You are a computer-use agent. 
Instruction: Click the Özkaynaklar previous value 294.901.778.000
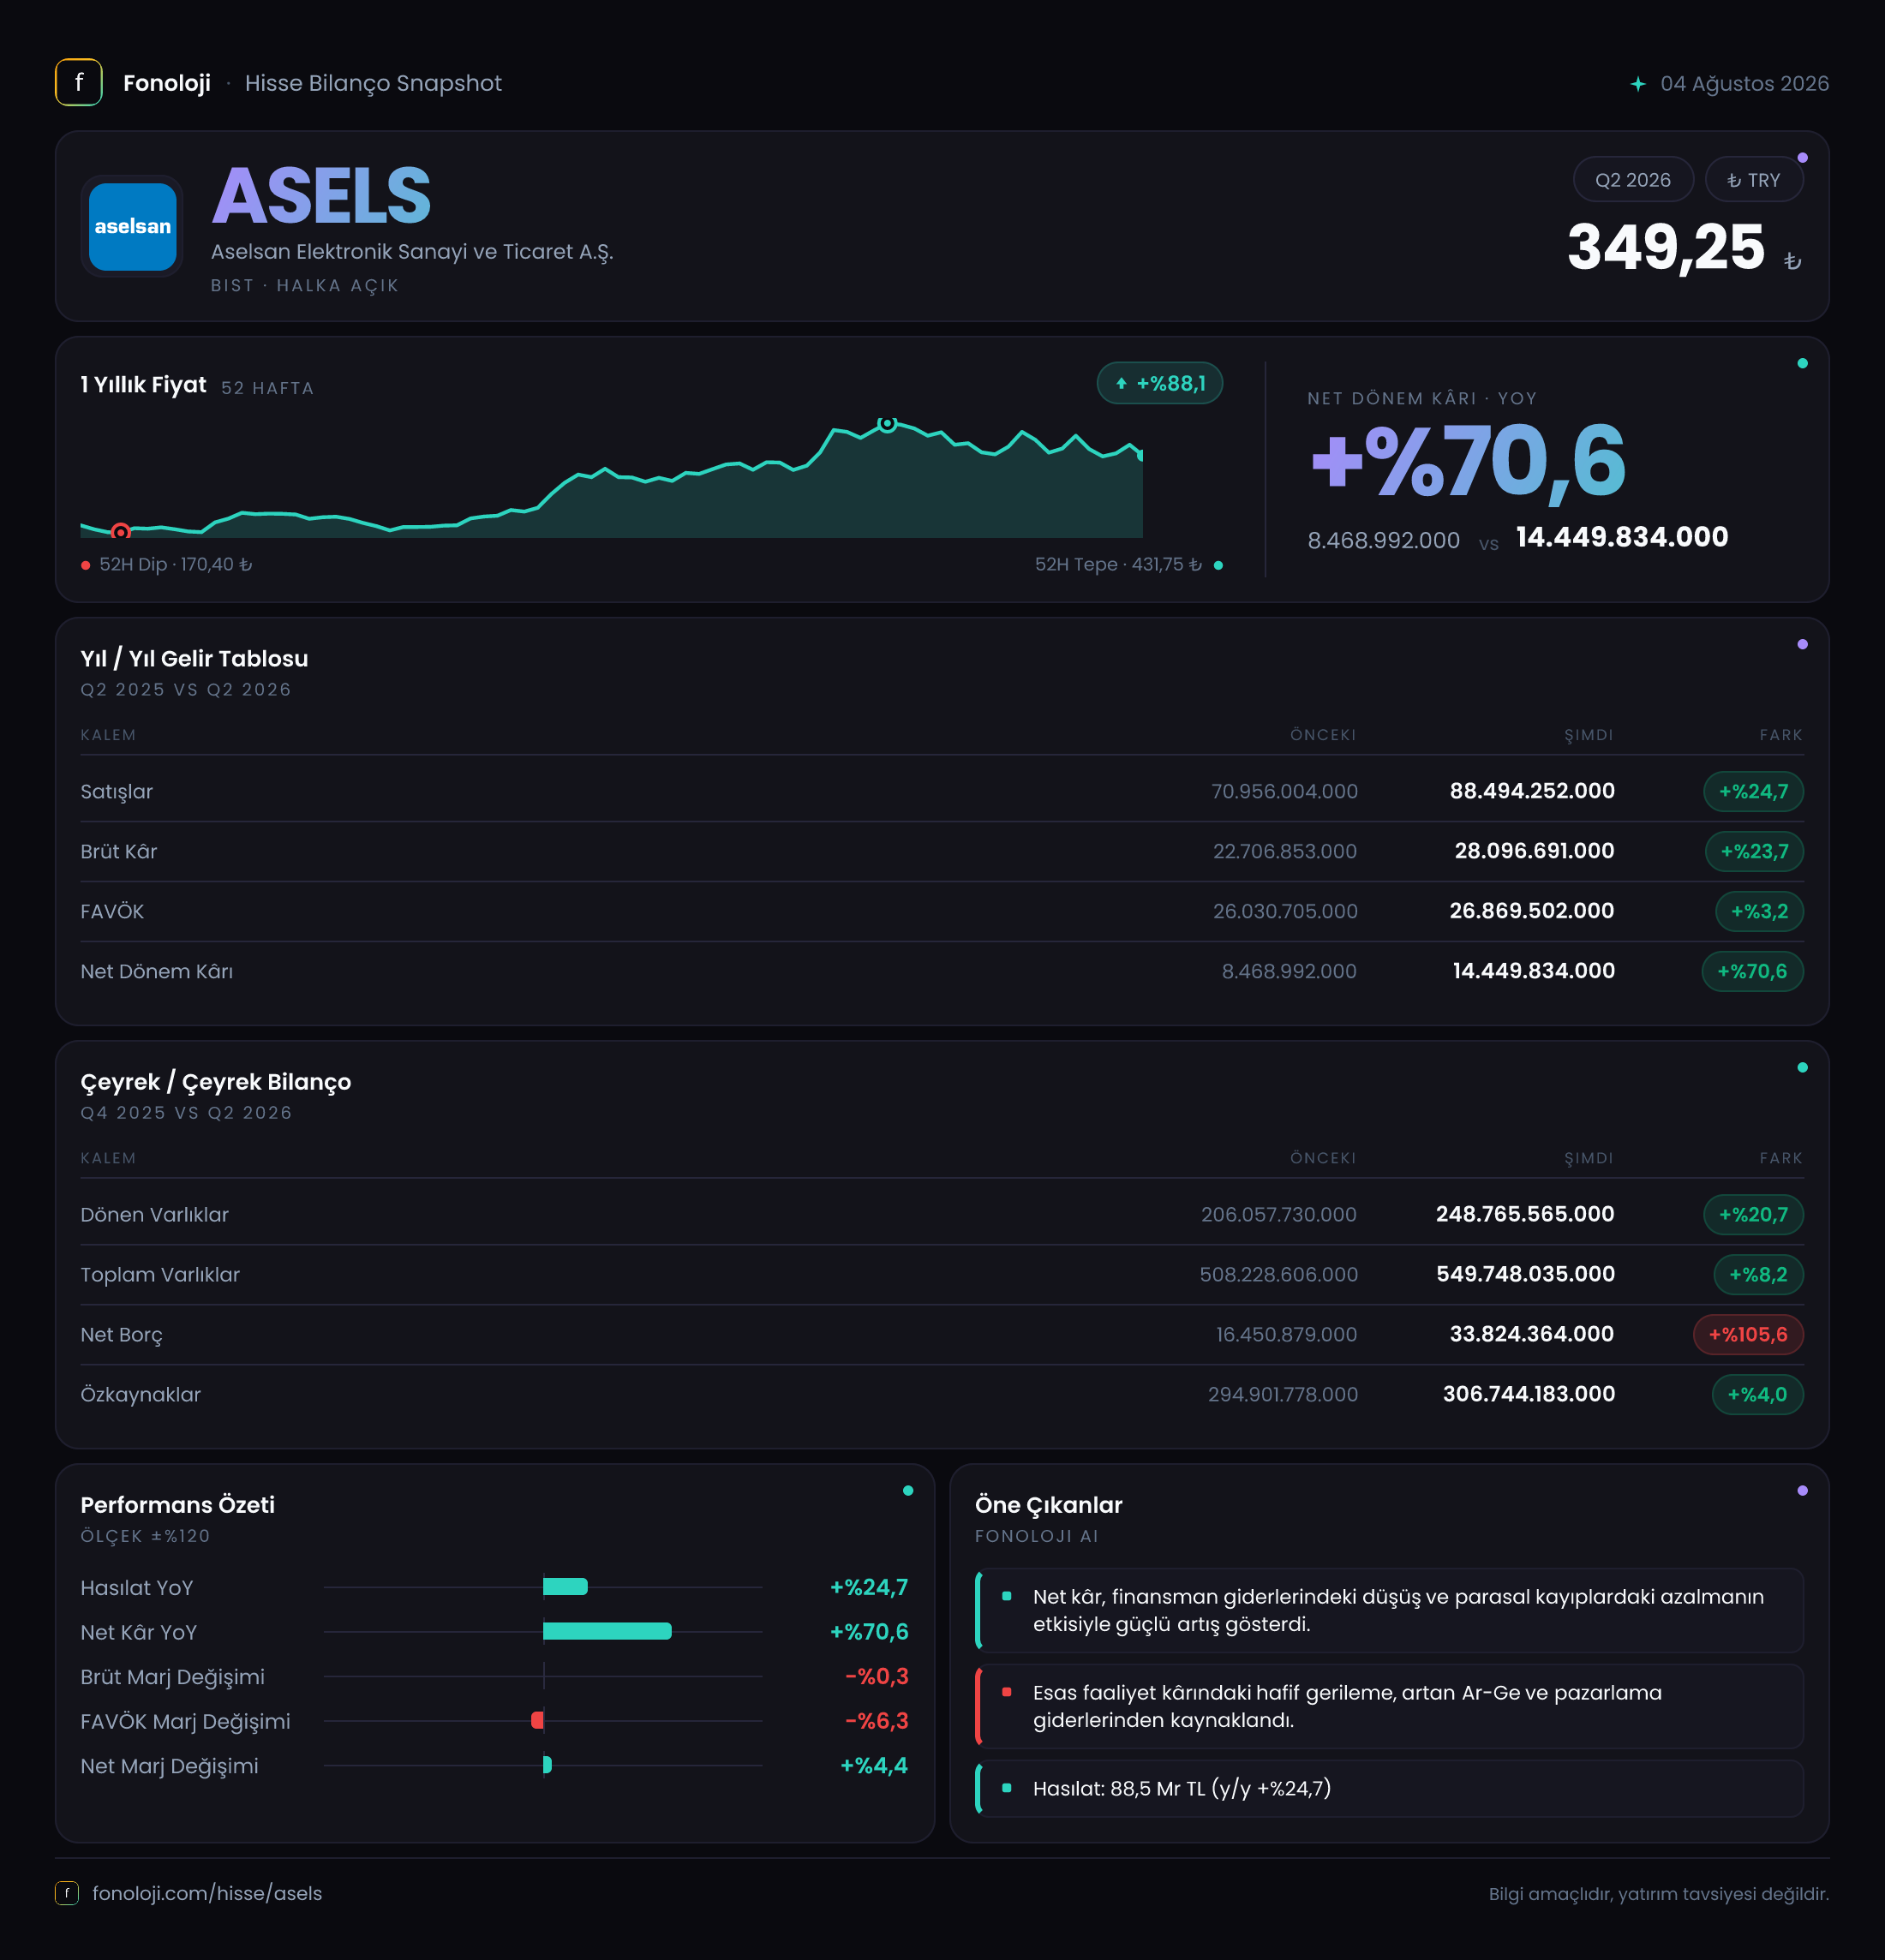tap(1283, 1394)
